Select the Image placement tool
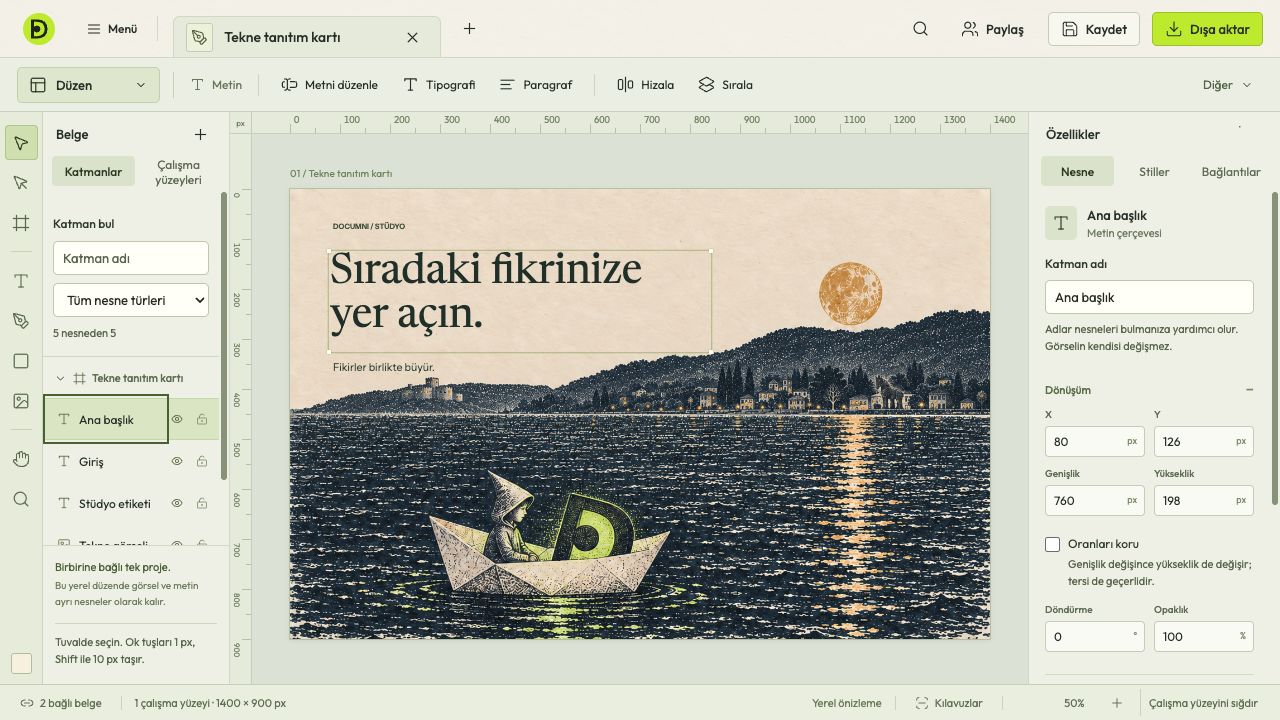 21,401
